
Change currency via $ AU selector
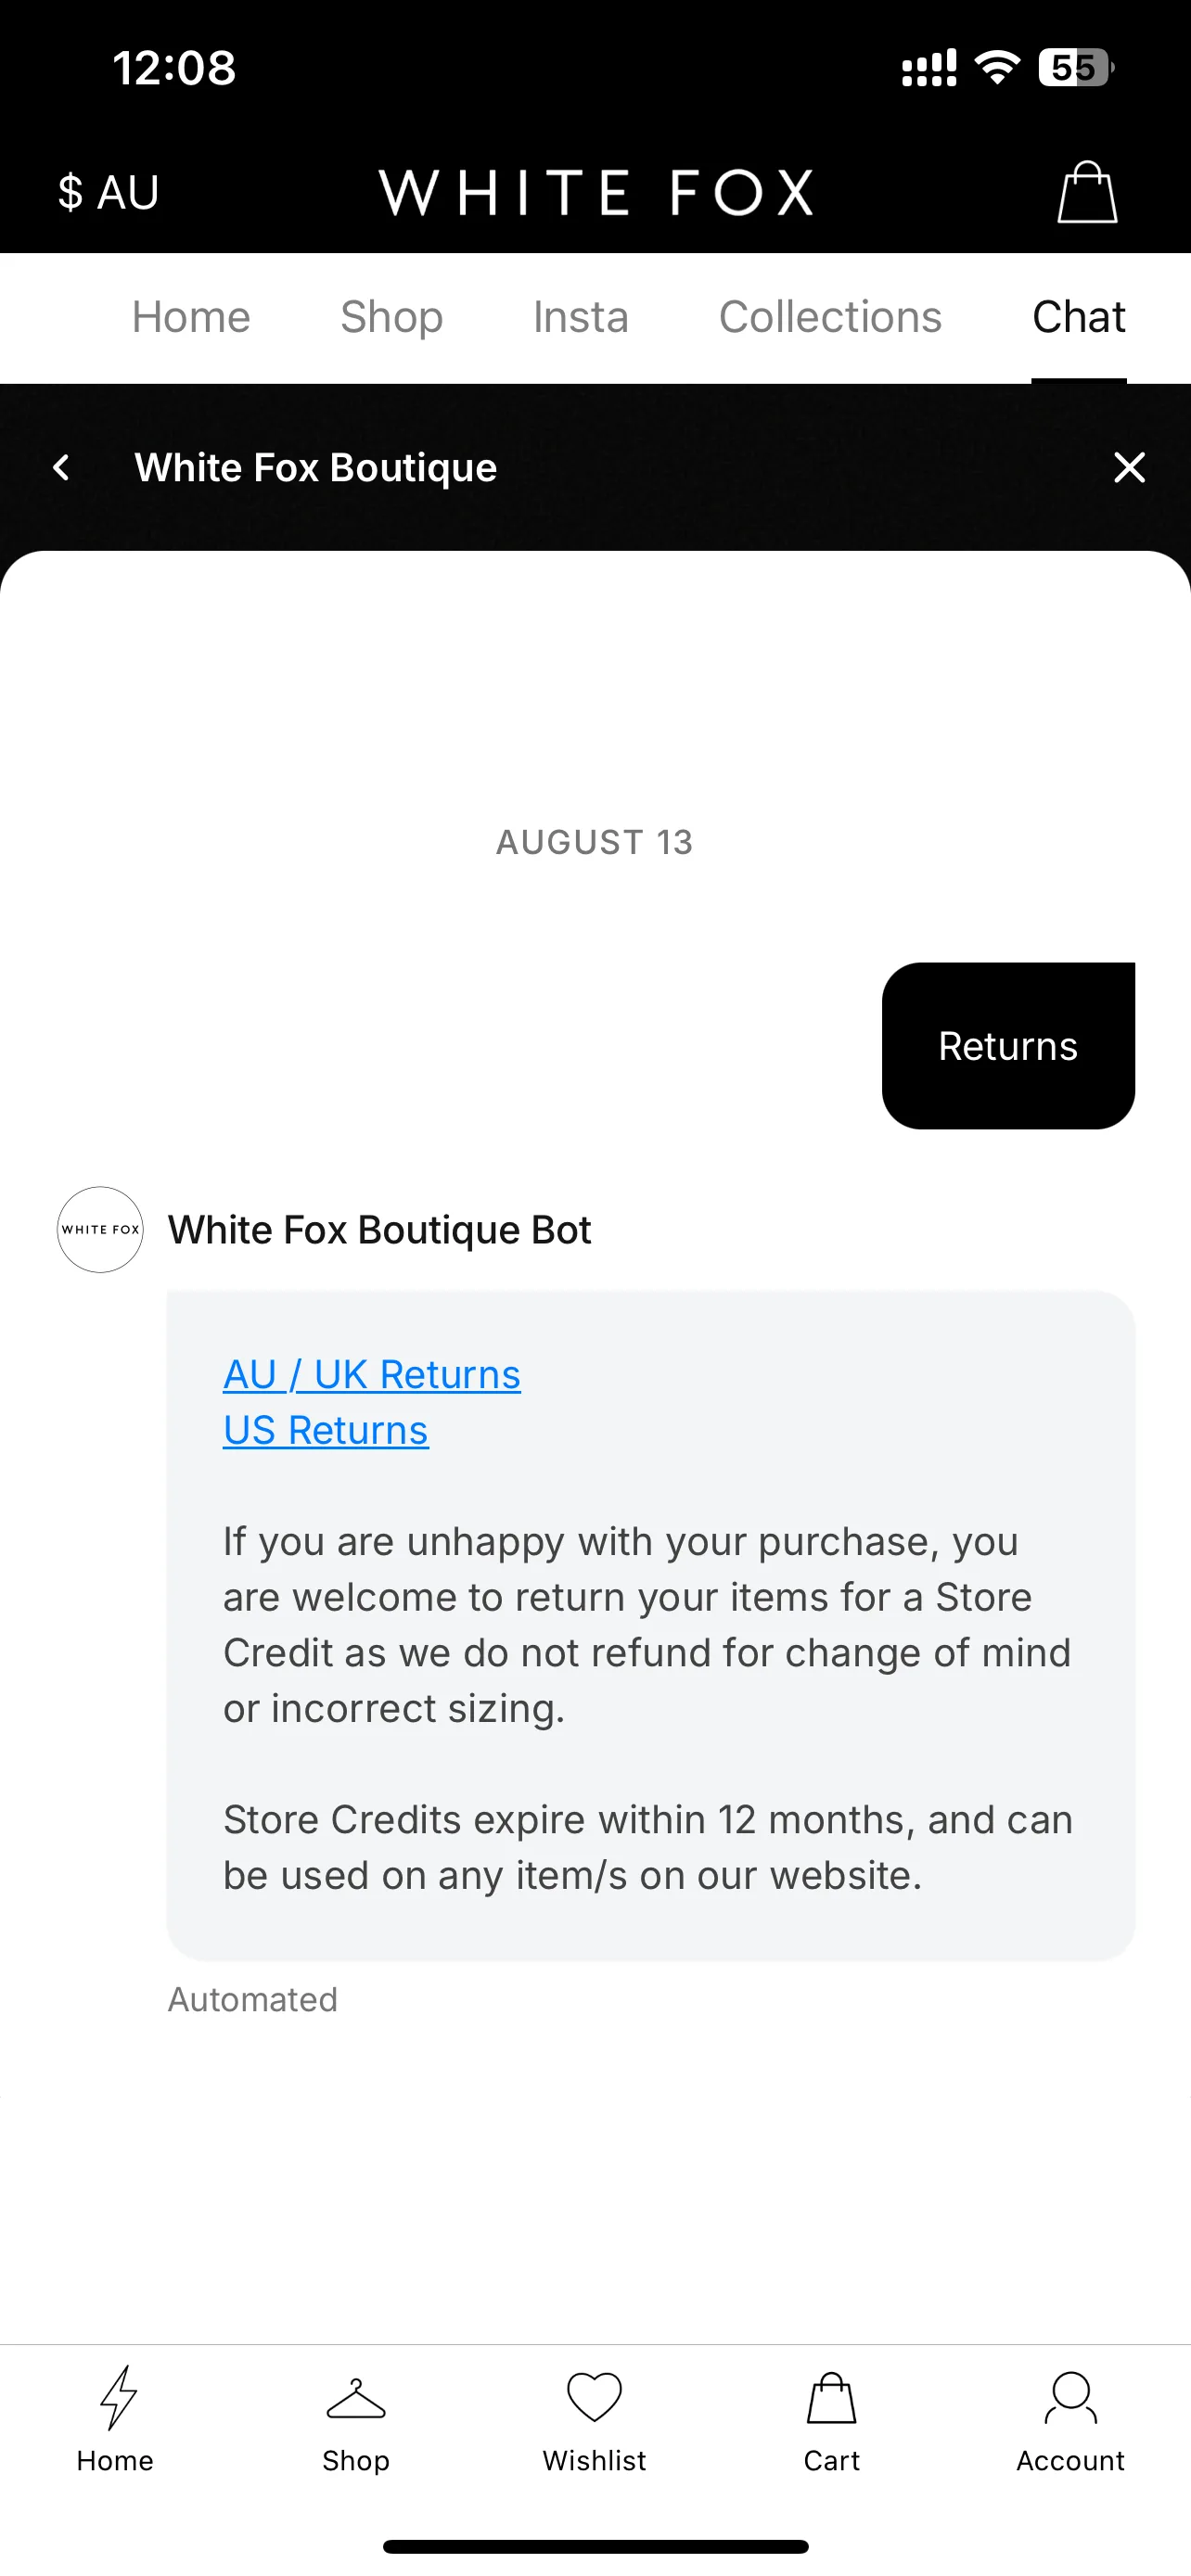tap(108, 192)
